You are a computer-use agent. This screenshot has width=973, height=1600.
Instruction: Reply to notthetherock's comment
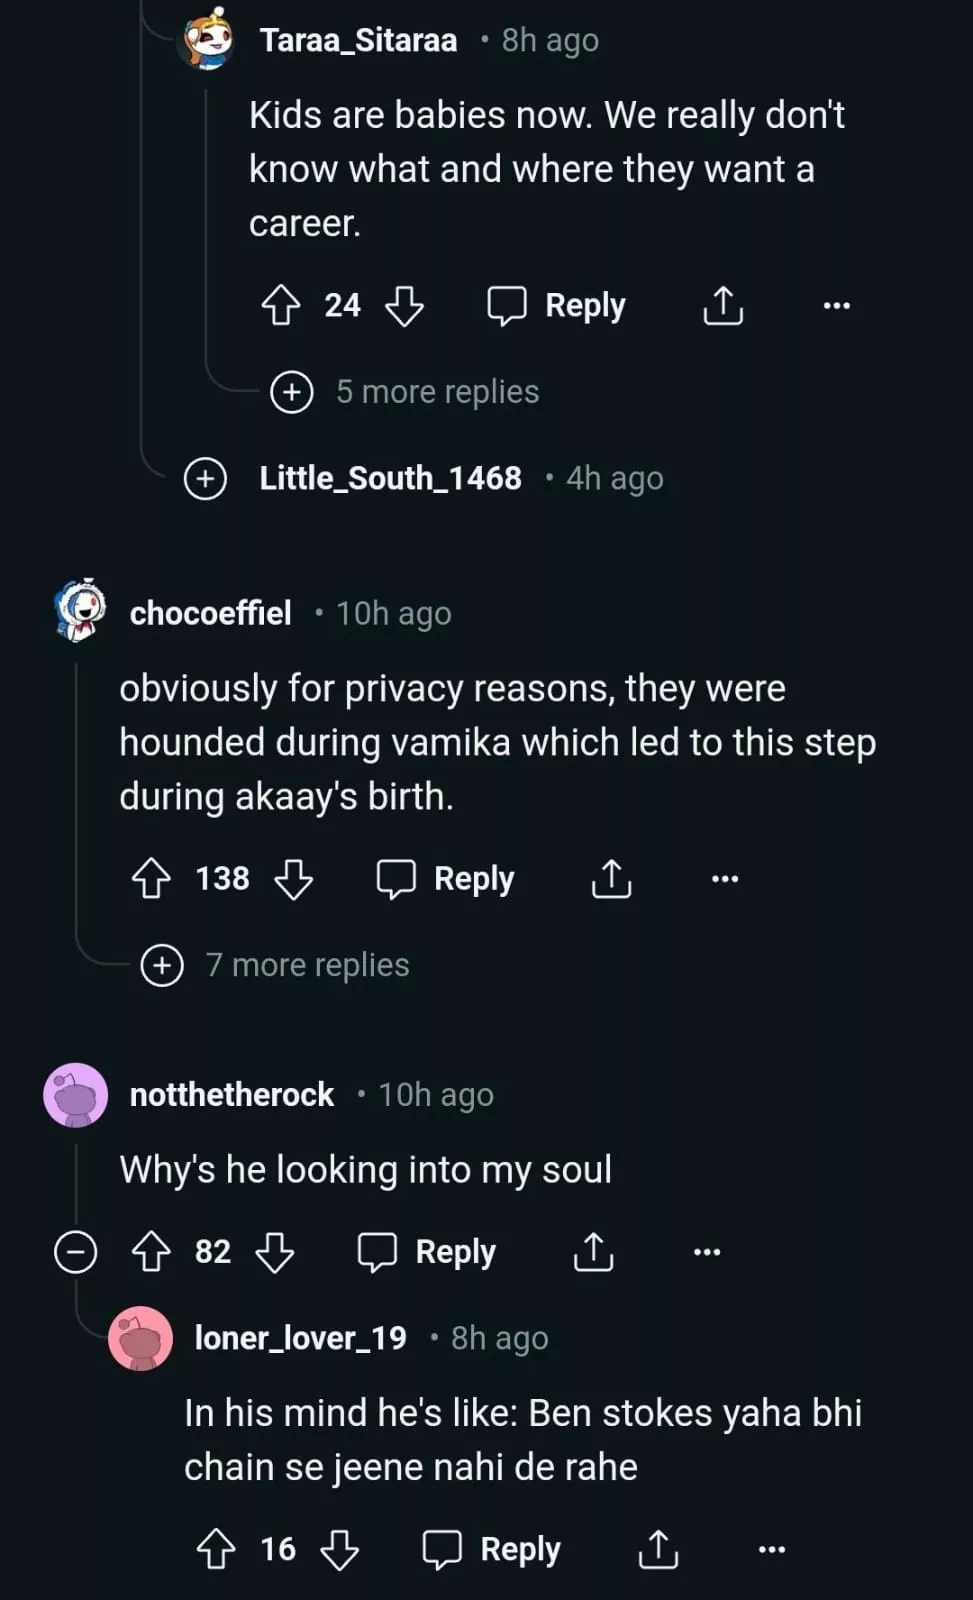(427, 1252)
